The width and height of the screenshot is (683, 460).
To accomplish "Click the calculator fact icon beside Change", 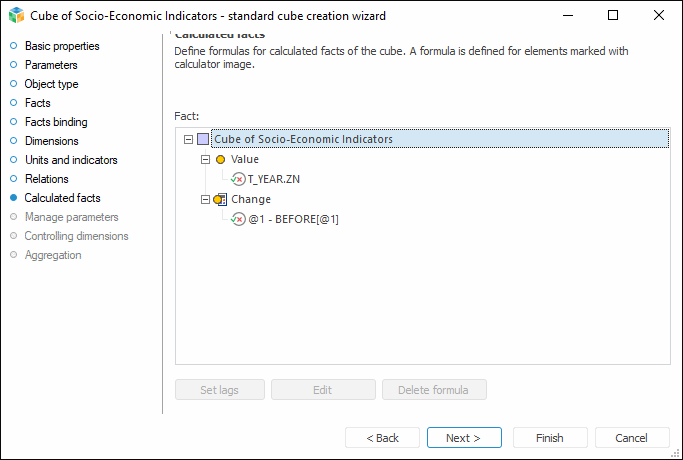I will click(x=220, y=200).
